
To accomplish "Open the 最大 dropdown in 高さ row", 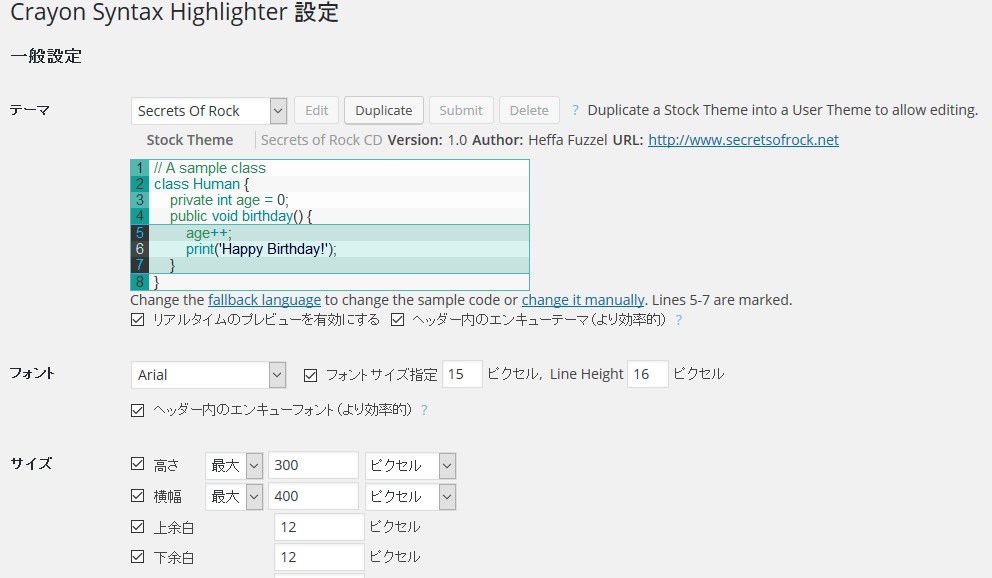I will 234,466.
